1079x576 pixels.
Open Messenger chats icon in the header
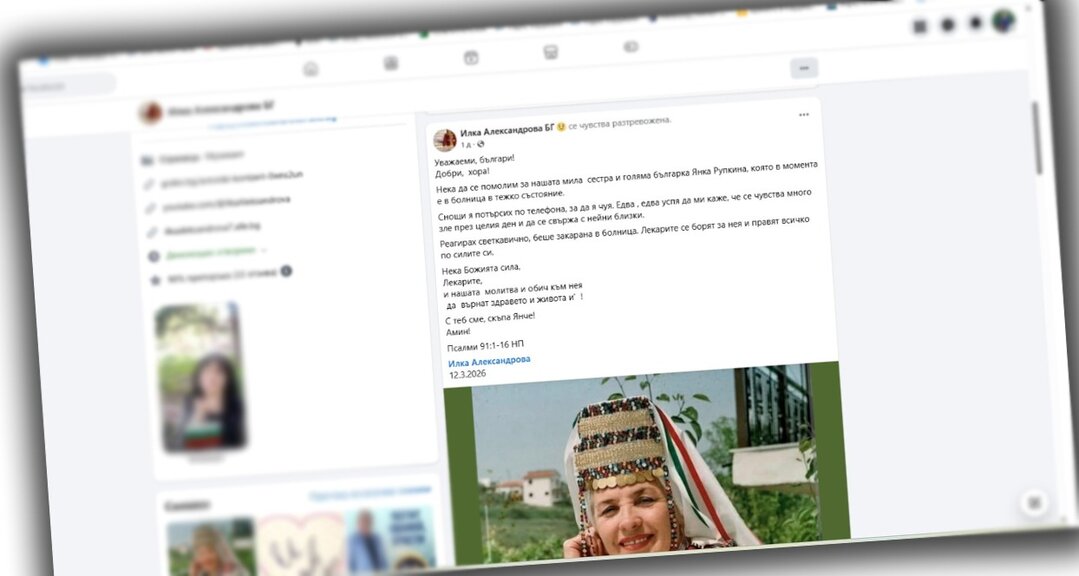click(x=948, y=25)
